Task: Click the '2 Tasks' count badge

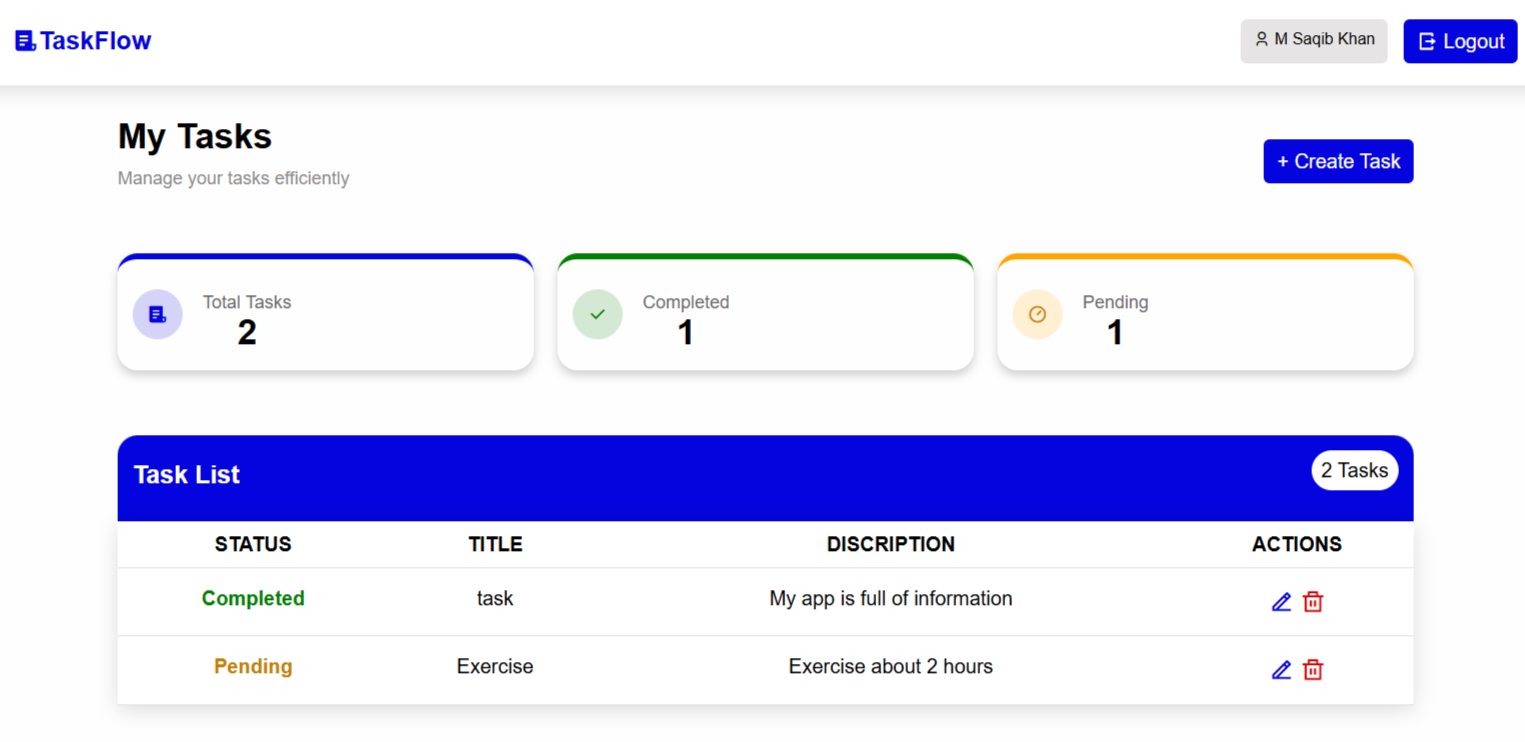Action: tap(1354, 471)
